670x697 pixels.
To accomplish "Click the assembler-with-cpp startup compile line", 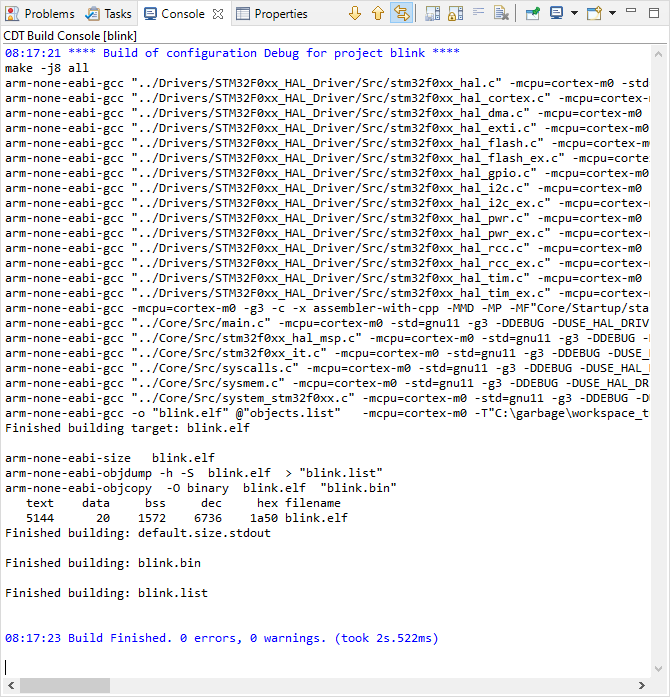I will [x=327, y=308].
